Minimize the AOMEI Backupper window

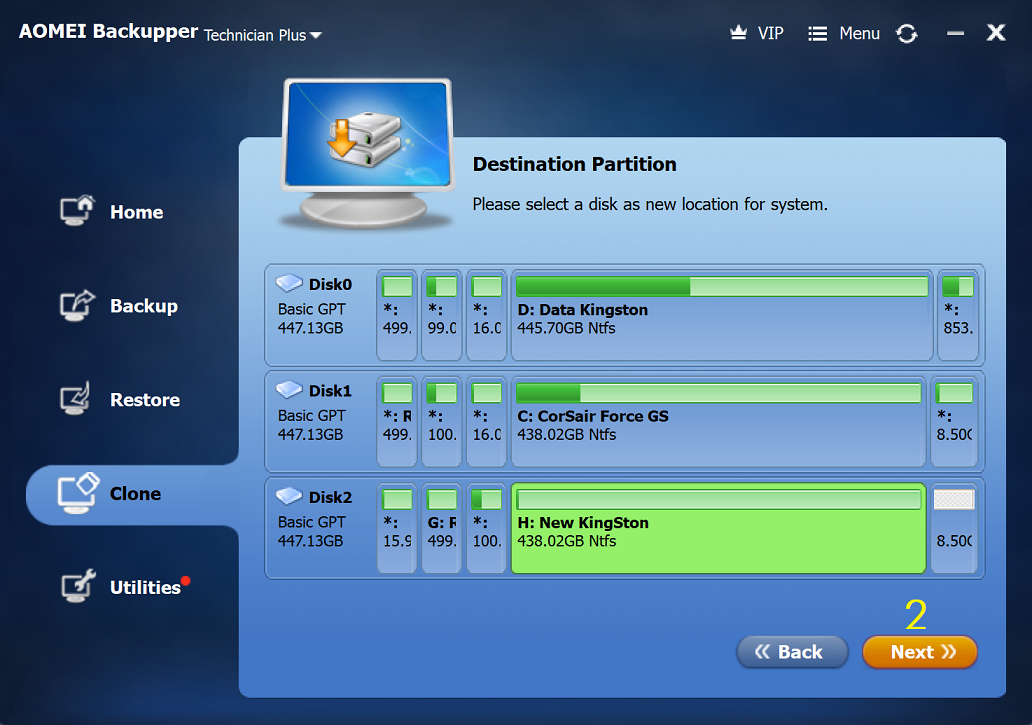(x=955, y=33)
